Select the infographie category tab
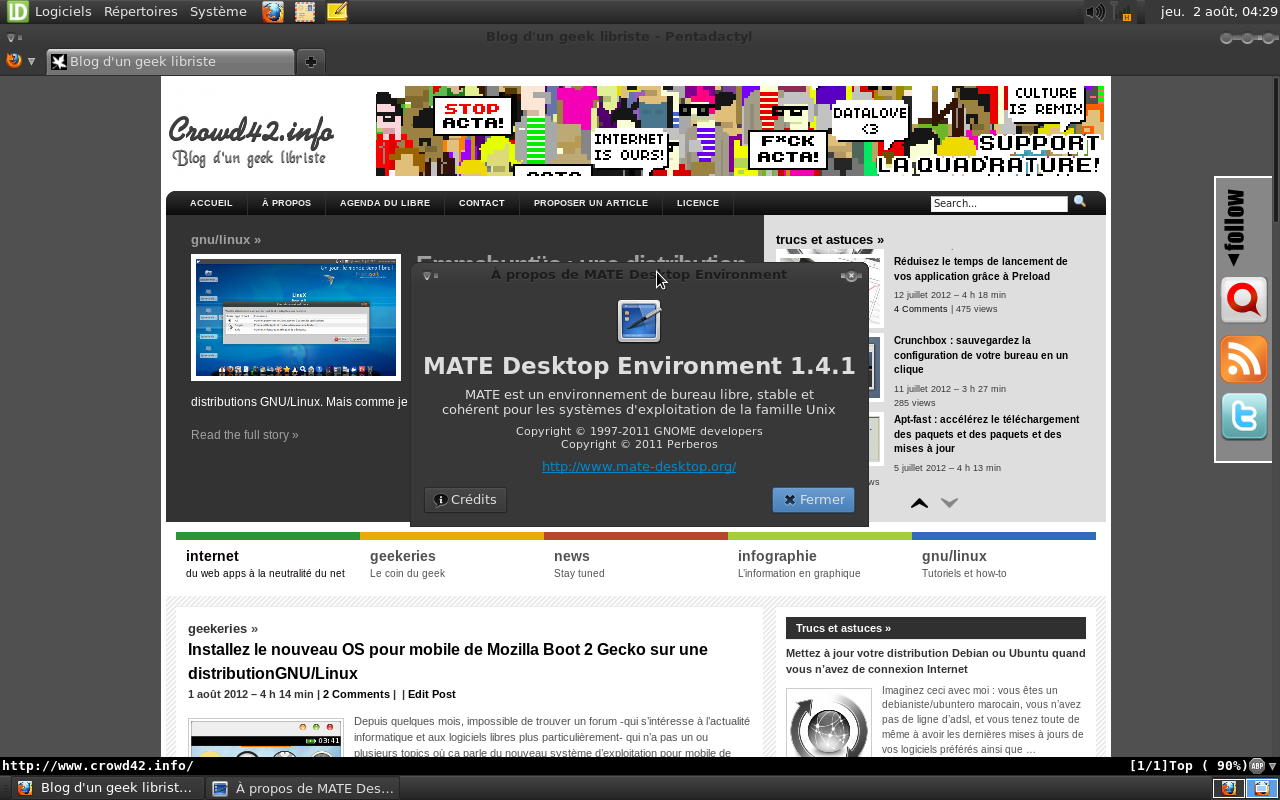Image resolution: width=1280 pixels, height=800 pixels. tap(818, 564)
